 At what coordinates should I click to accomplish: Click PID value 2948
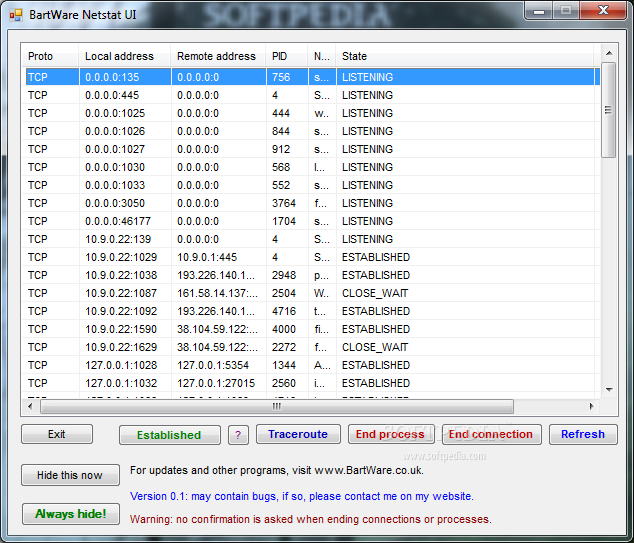(284, 275)
